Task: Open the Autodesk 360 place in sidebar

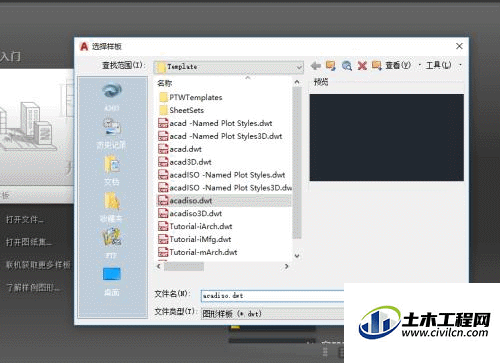Action: tap(112, 97)
